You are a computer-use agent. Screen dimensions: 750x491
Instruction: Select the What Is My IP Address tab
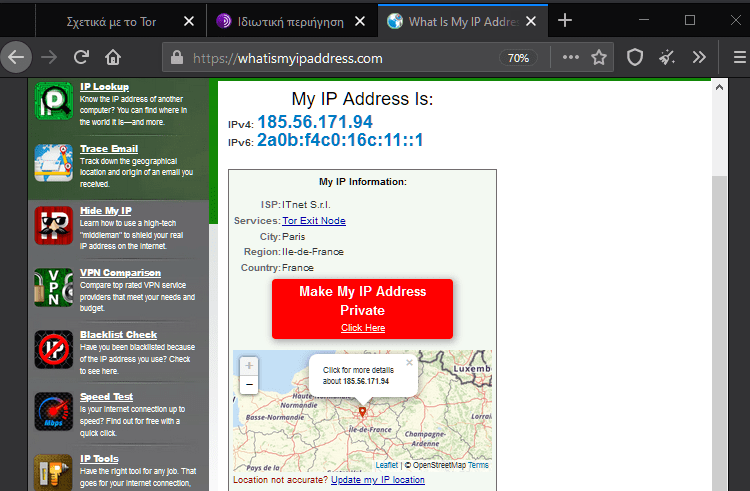[x=463, y=21]
